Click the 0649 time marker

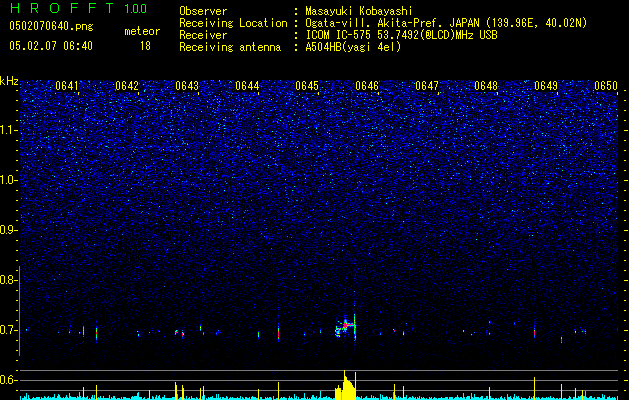(546, 86)
